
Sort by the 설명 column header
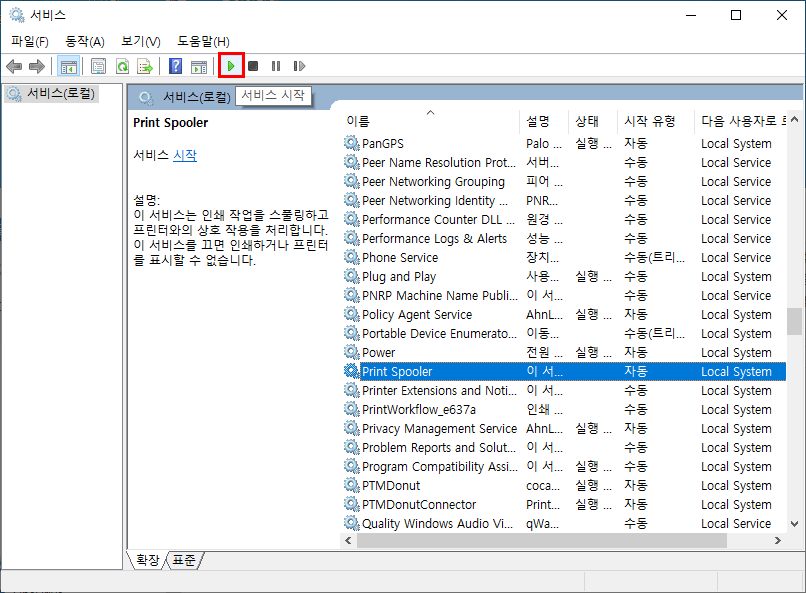[x=538, y=121]
